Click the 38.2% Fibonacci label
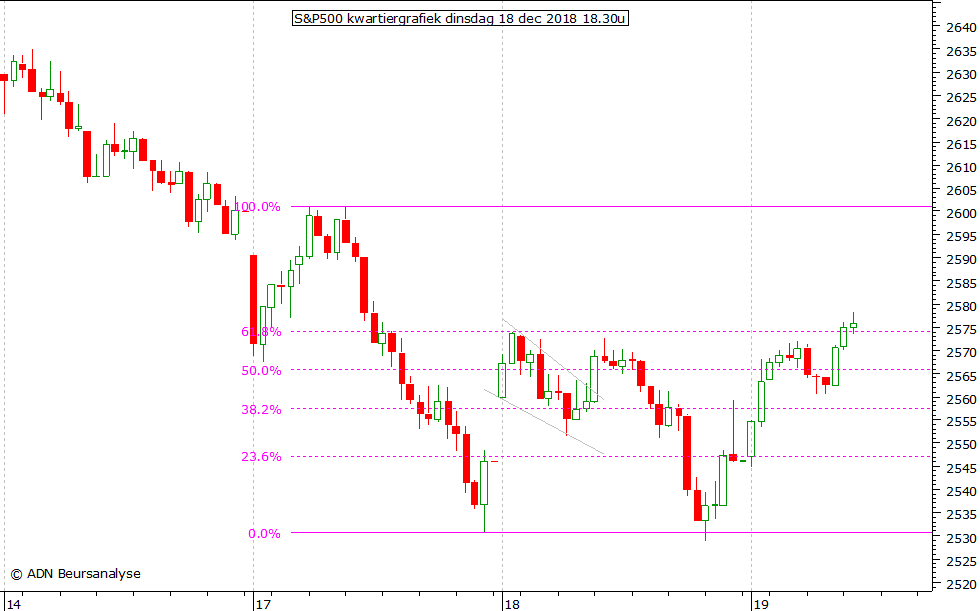Image resolution: width=980 pixels, height=611 pixels. (x=261, y=410)
